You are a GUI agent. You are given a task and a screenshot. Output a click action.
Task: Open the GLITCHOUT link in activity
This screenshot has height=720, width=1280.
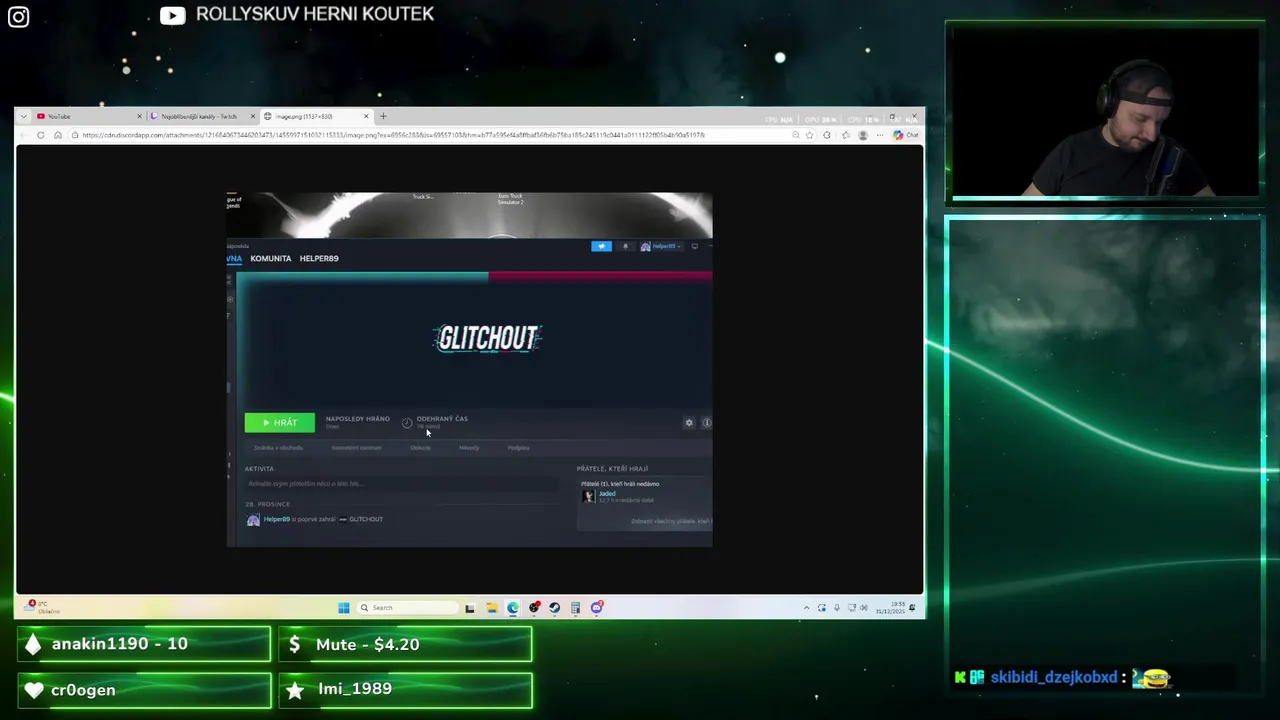[x=366, y=519]
